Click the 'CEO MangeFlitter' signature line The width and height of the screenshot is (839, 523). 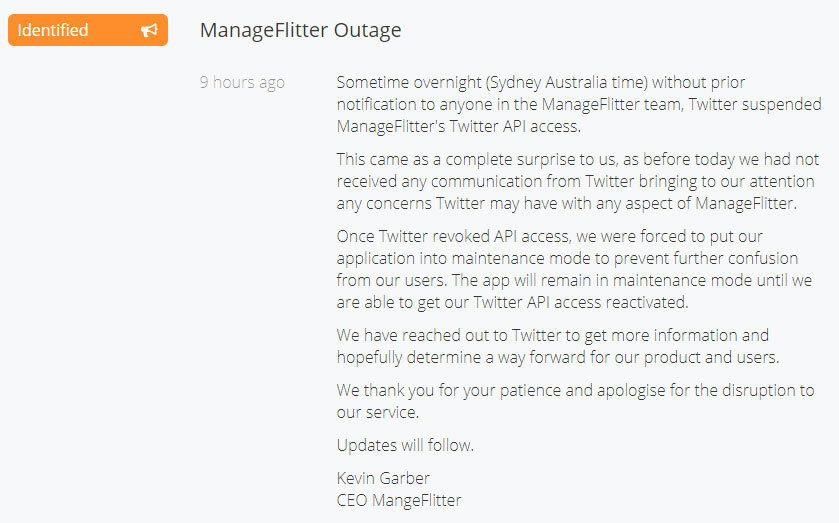(x=399, y=500)
